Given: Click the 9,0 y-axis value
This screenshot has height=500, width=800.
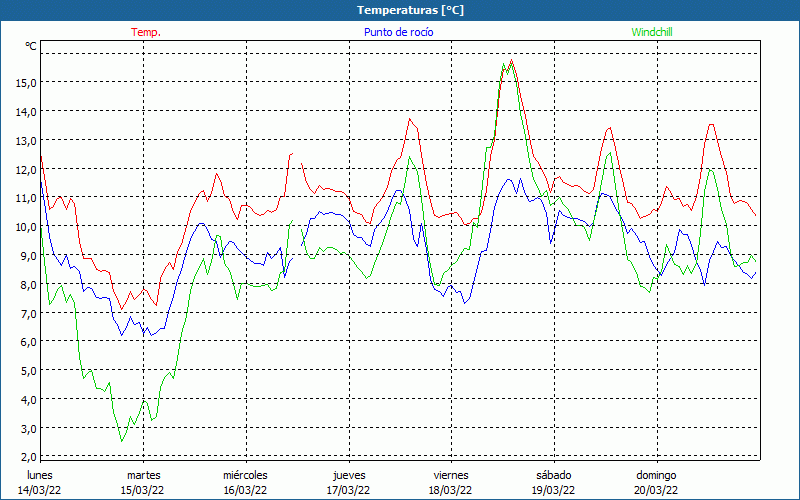Looking at the screenshot, I should (29, 256).
